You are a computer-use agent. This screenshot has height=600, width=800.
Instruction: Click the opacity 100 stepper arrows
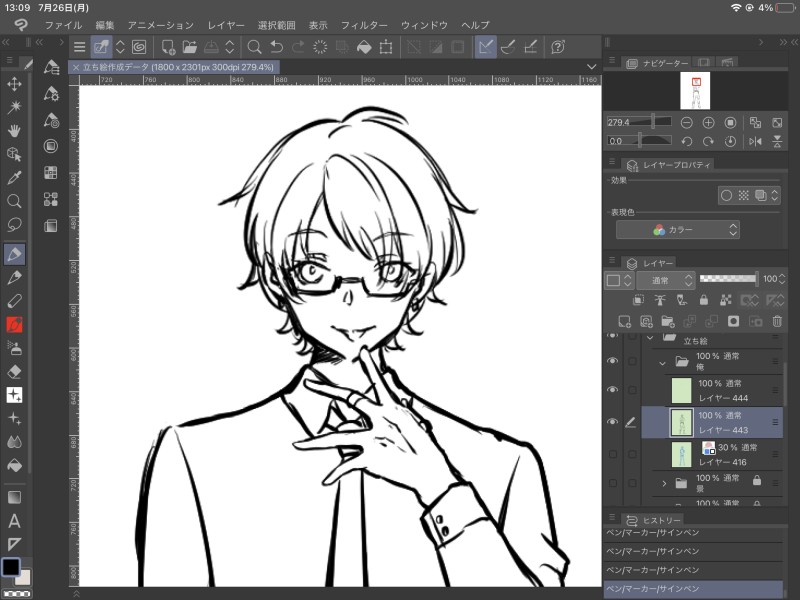pyautogui.click(x=782, y=279)
